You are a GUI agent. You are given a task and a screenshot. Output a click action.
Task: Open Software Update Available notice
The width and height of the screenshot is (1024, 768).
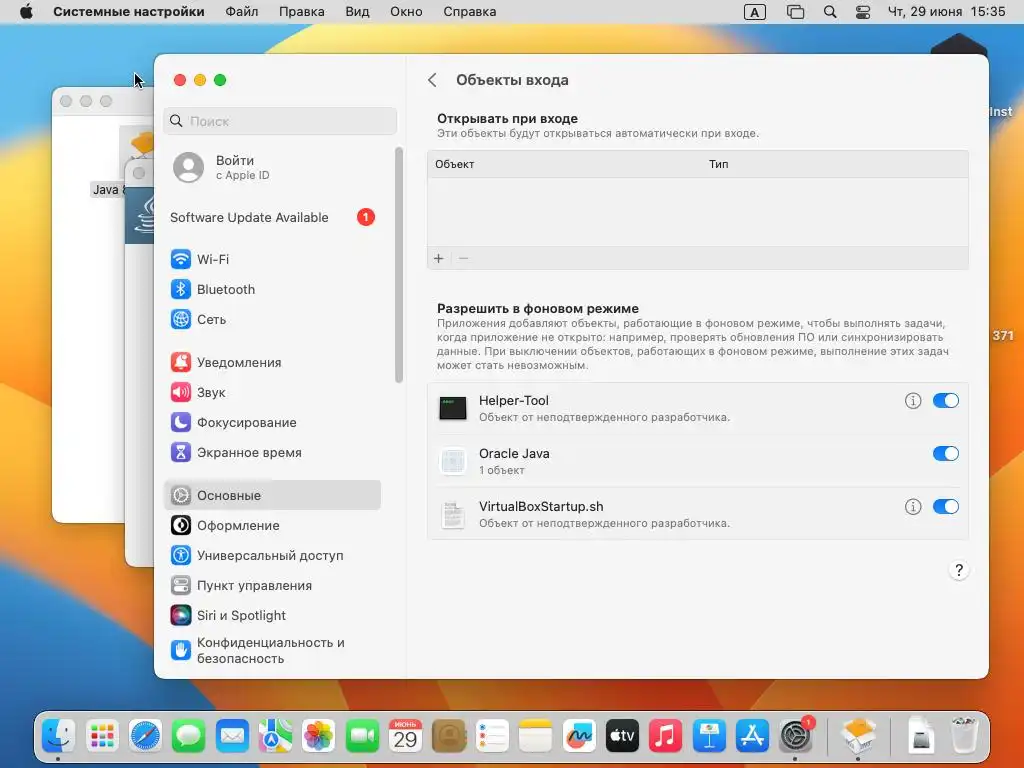272,217
